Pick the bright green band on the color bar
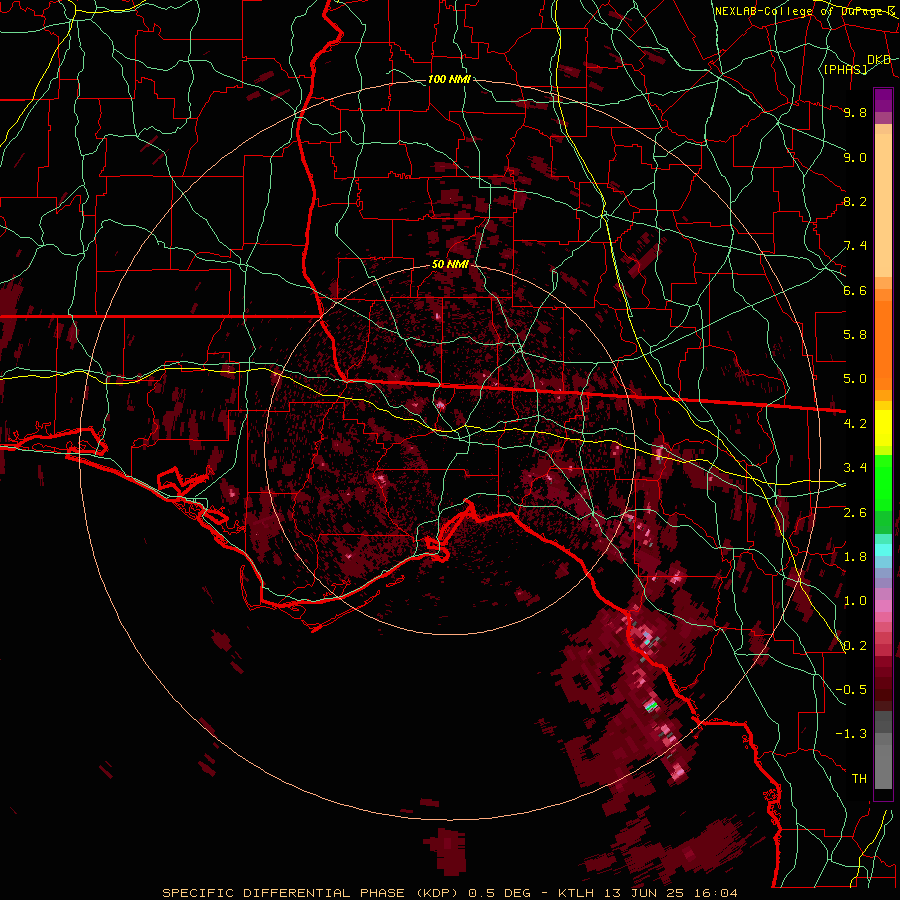Image resolution: width=900 pixels, height=900 pixels. 883,481
